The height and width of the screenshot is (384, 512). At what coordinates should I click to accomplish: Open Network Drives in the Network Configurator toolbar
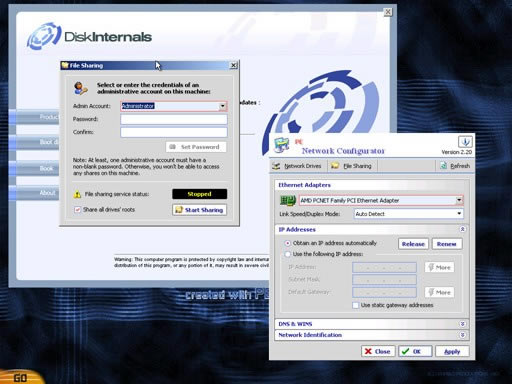pyautogui.click(x=296, y=166)
